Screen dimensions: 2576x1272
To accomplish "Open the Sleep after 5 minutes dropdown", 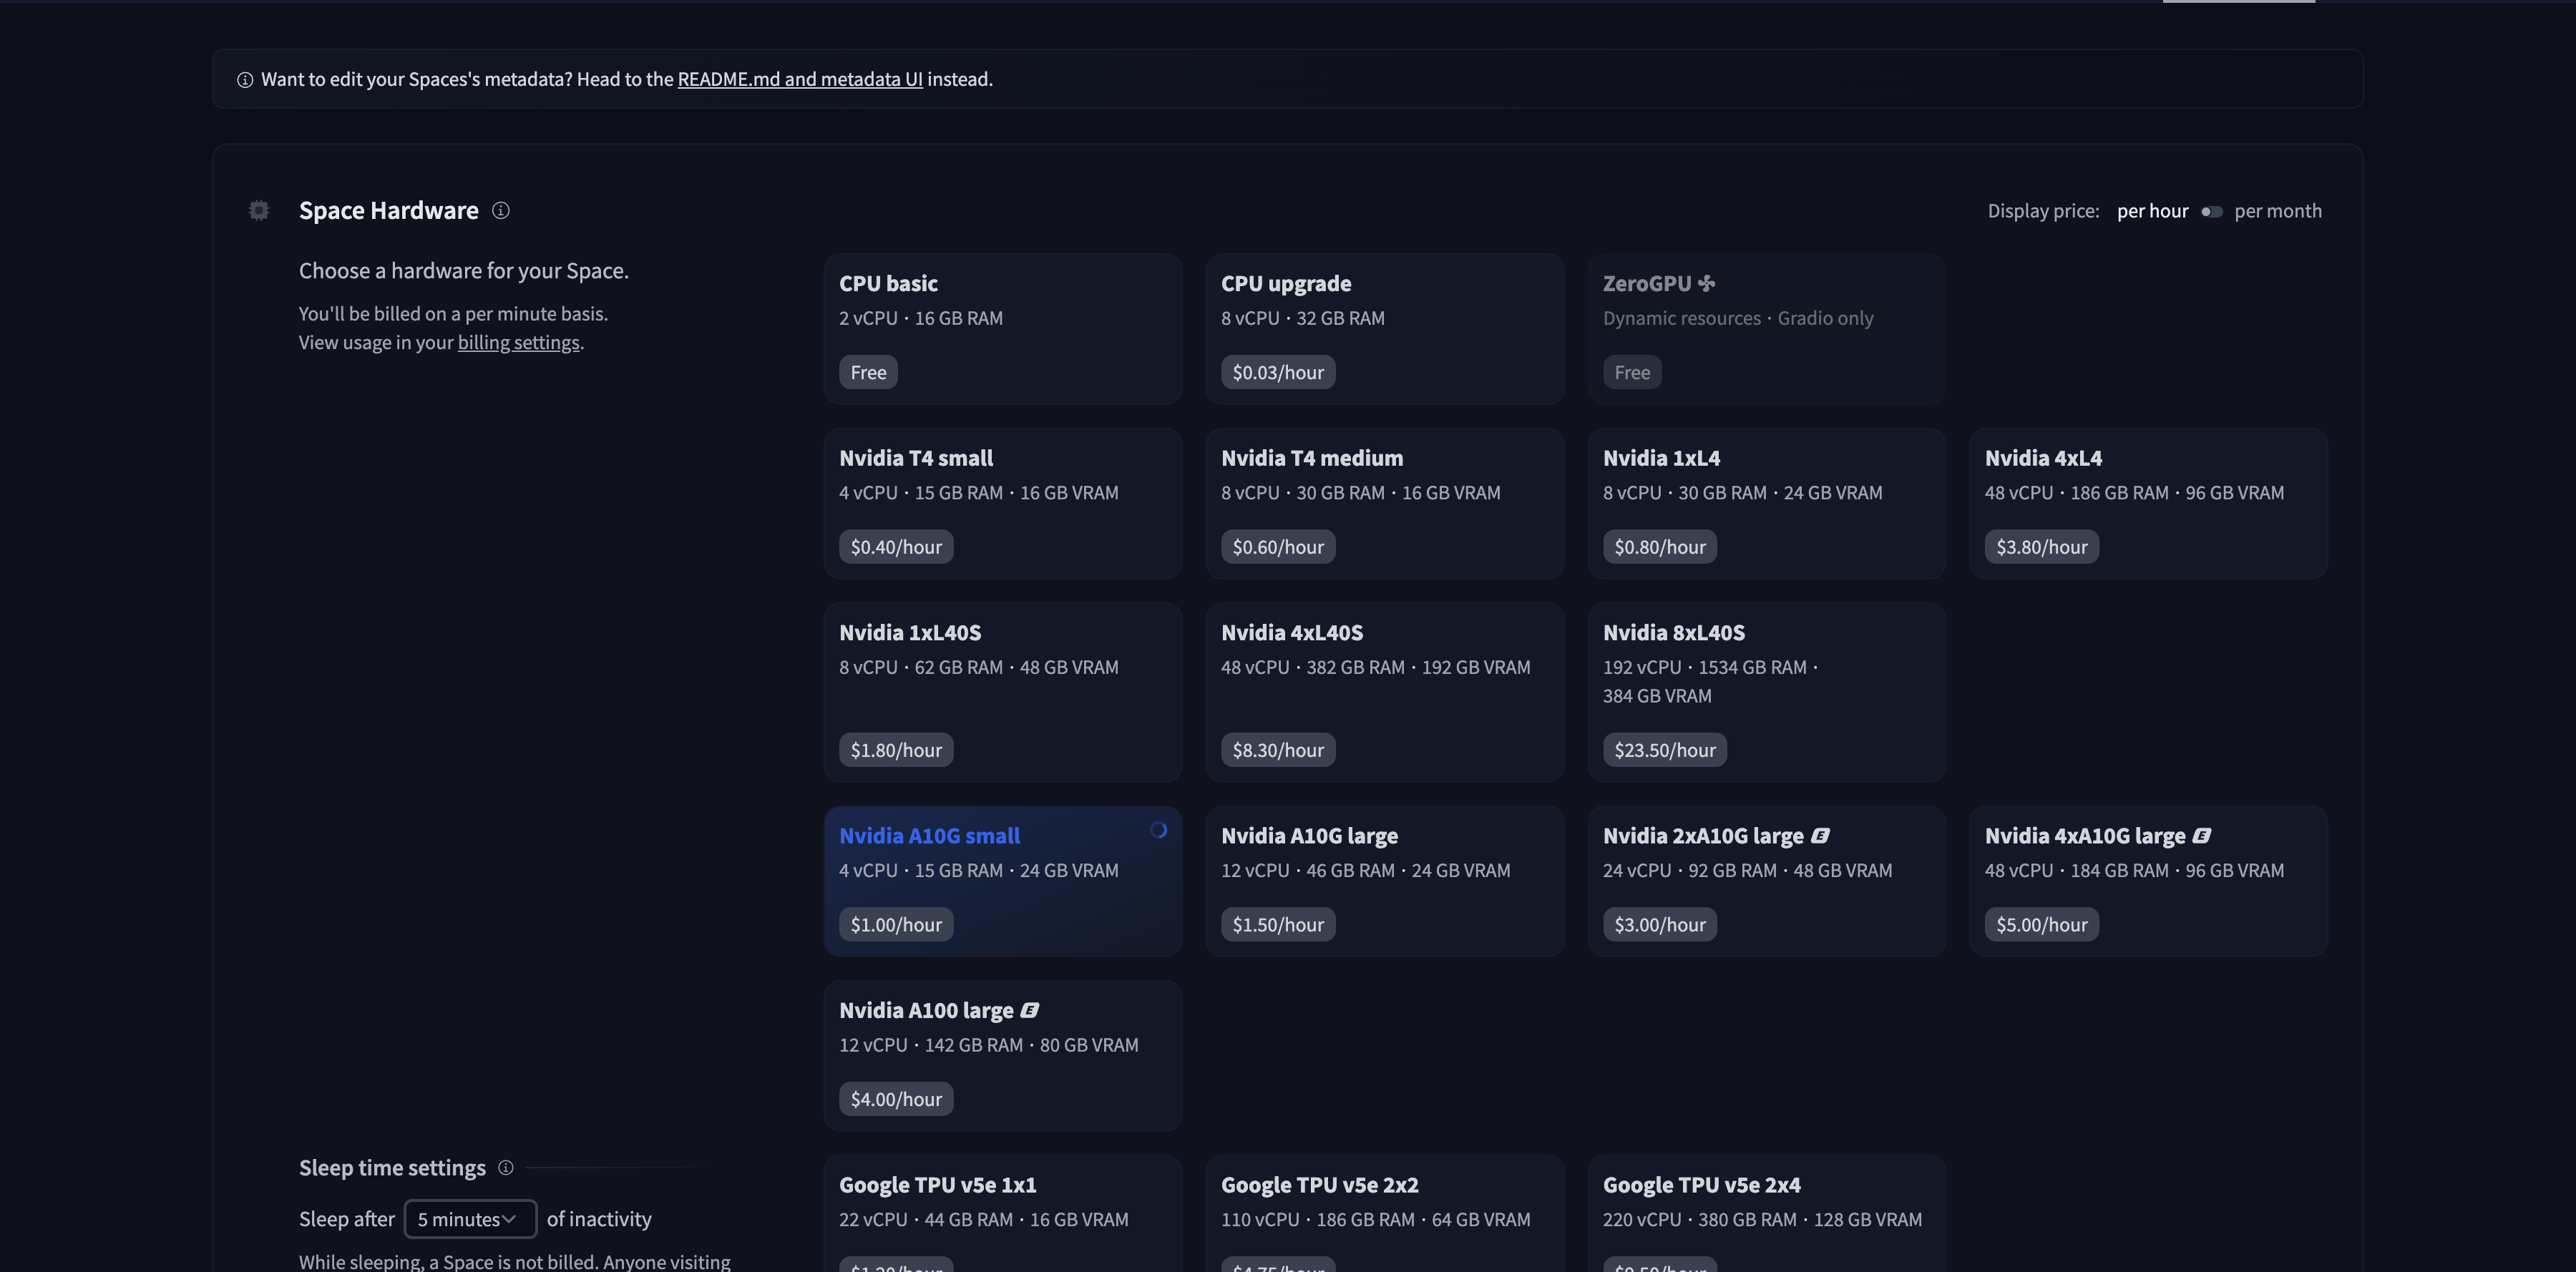I will [470, 1218].
